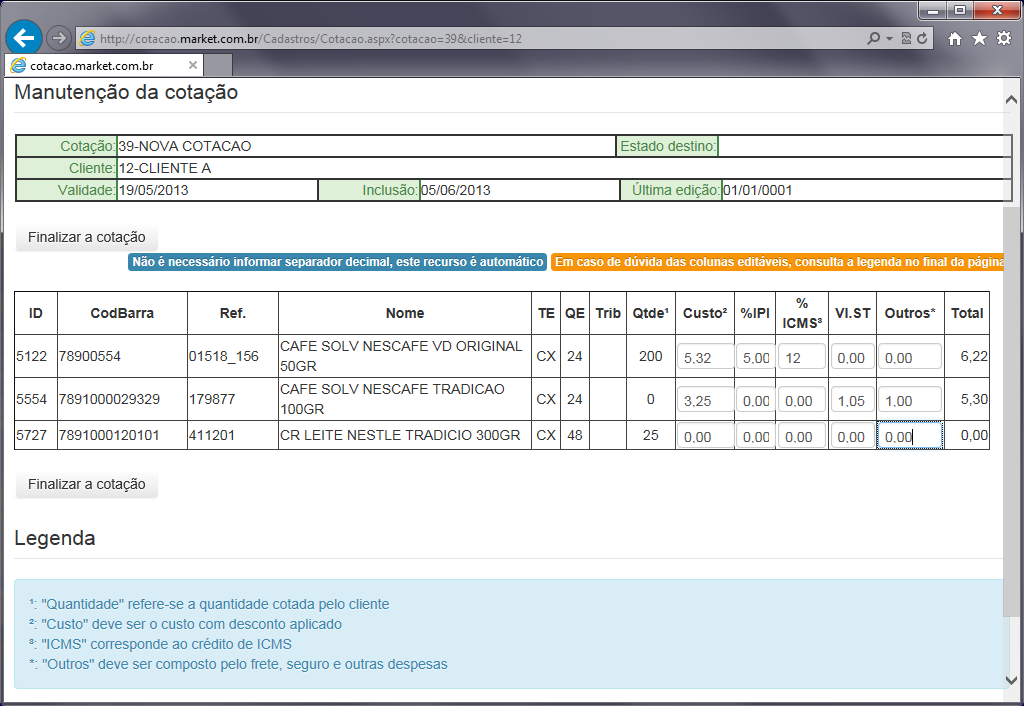Click the top Finalizar a cotação button

pos(87,237)
